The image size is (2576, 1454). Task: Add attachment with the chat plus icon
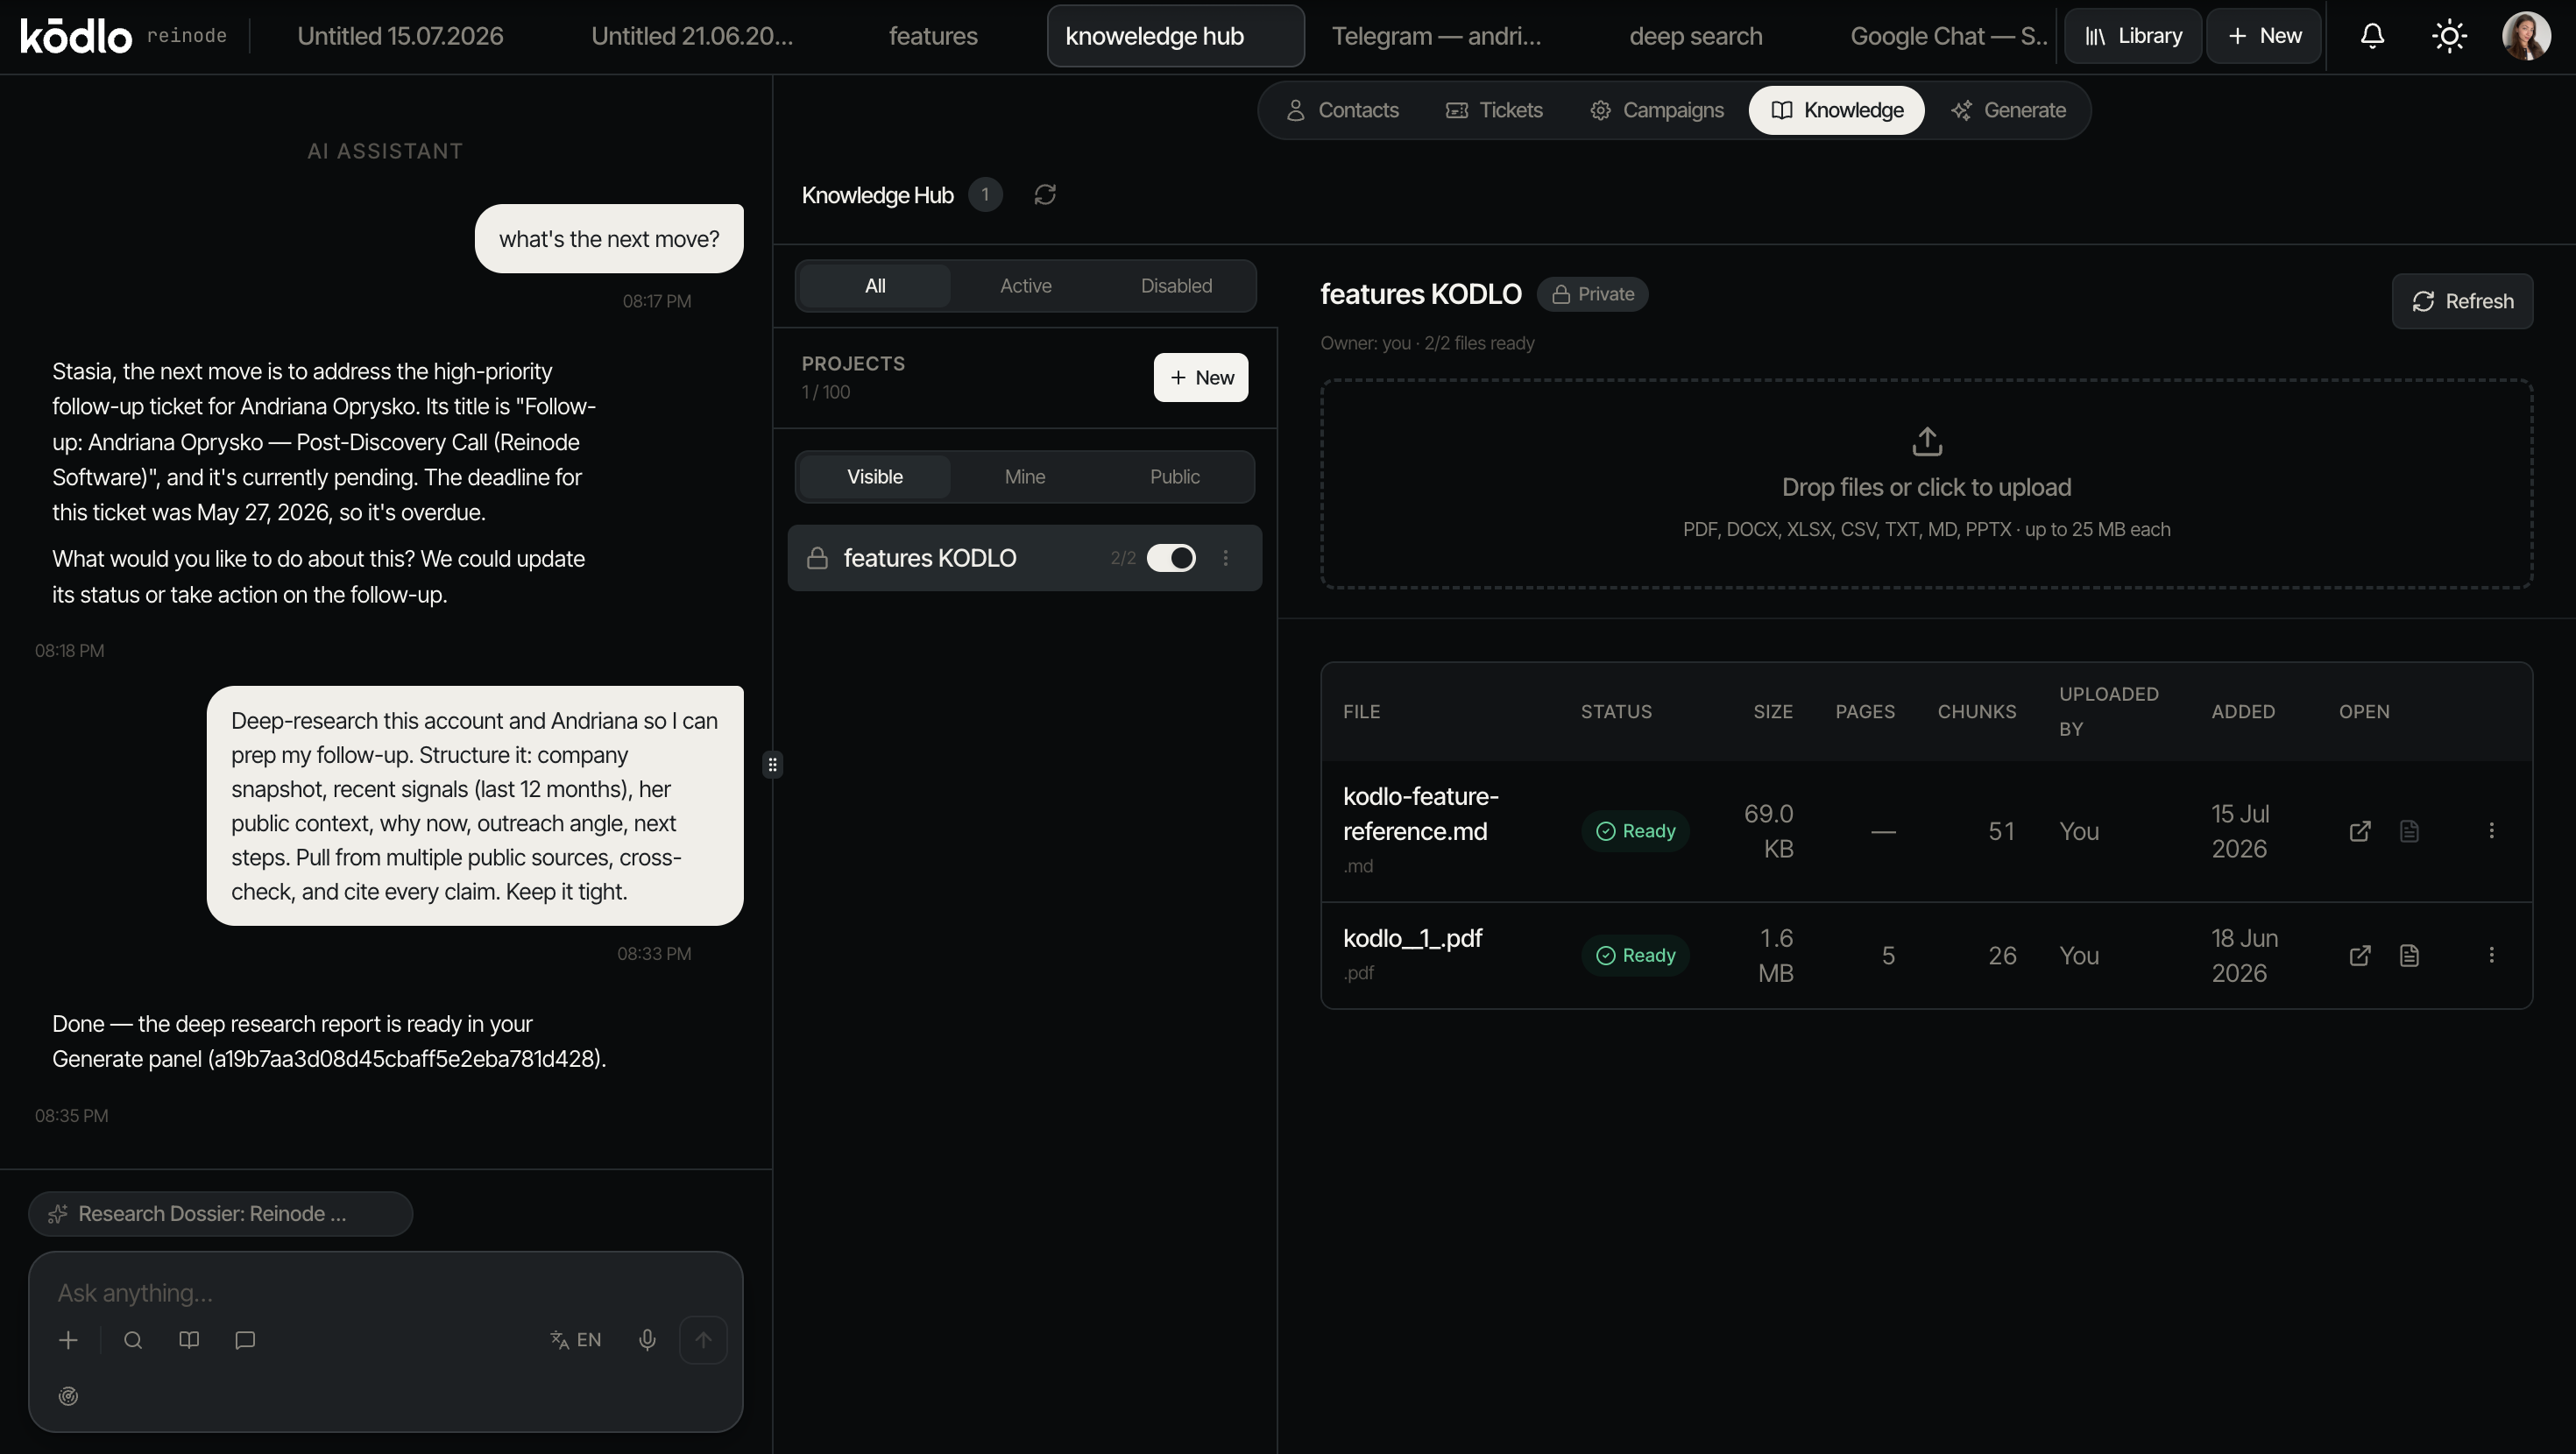68,1340
